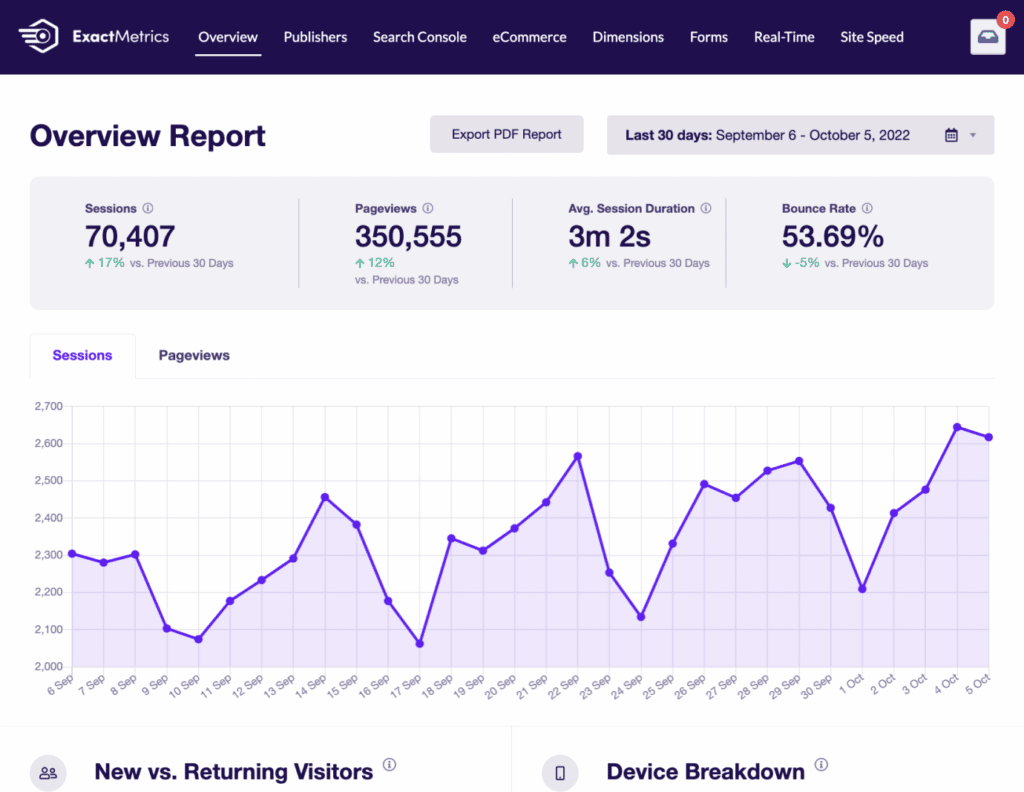Viewport: 1024px width, 792px height.
Task: Click the Pageviews info icon
Action: coord(428,209)
